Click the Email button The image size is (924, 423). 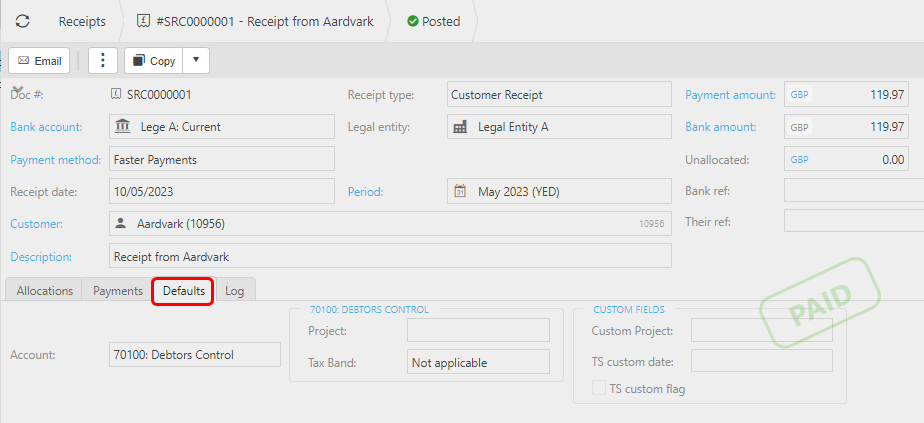(40, 60)
